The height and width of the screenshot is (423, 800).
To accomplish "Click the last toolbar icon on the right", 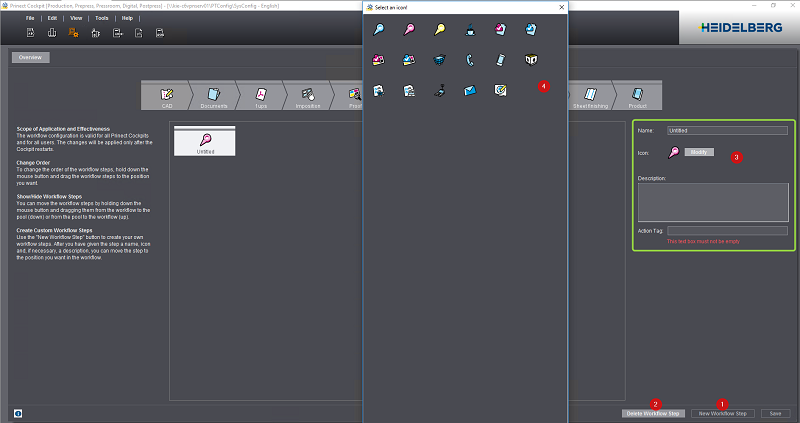I will click(x=160, y=33).
